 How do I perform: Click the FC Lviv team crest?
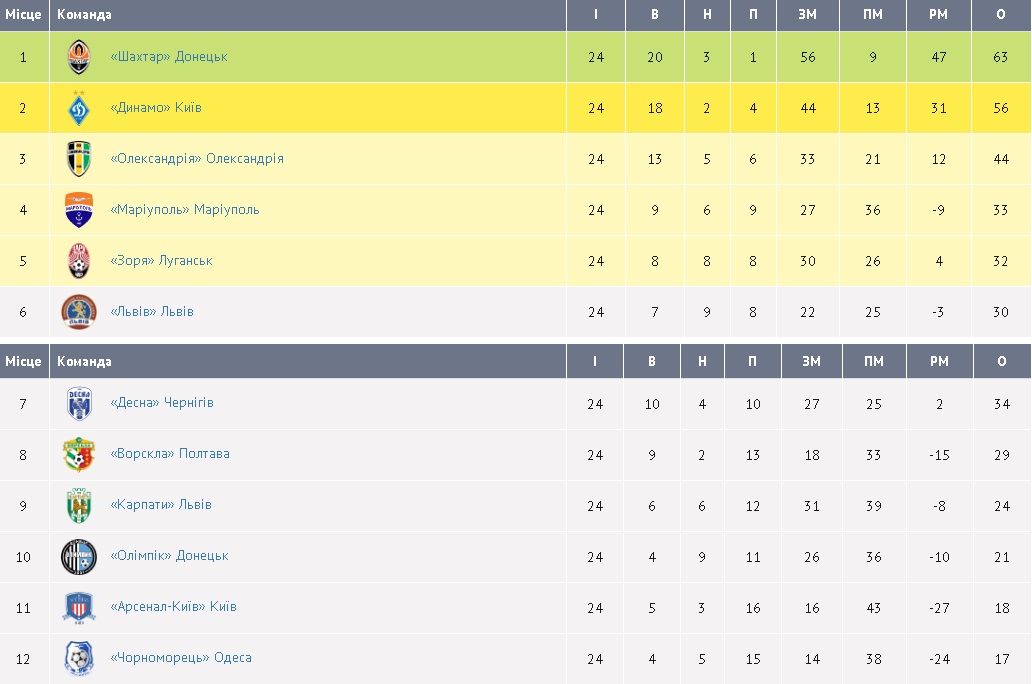[x=79, y=312]
